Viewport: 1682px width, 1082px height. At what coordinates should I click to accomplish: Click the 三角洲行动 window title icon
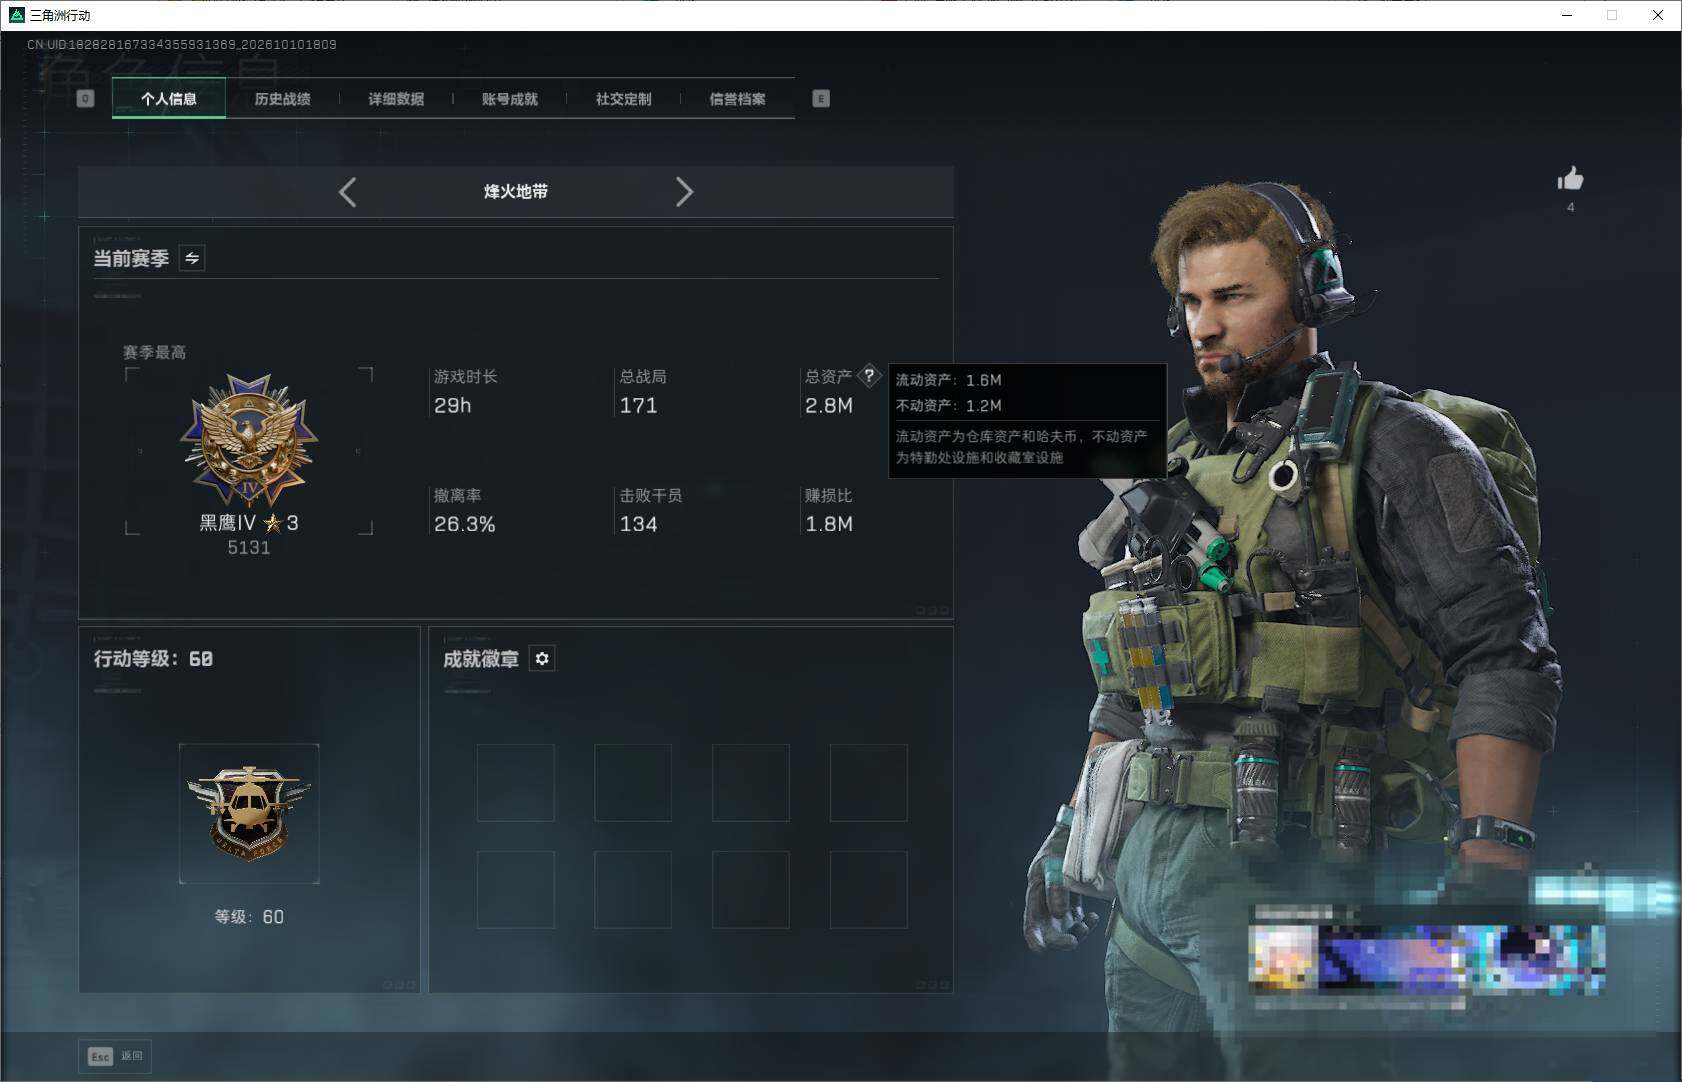[16, 15]
